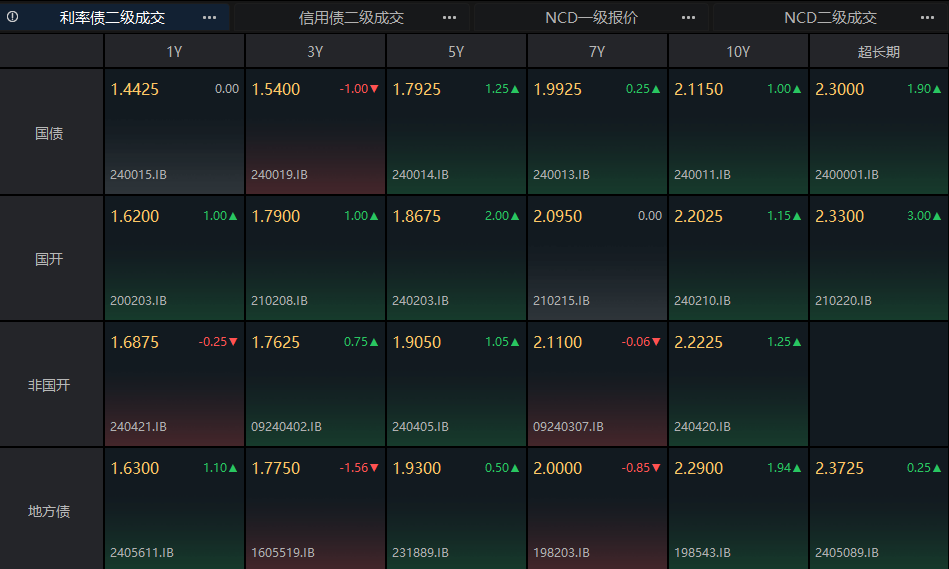Viewport: 949px width, 569px height.
Task: Click bond code 240015.IB
Action: coord(138,174)
